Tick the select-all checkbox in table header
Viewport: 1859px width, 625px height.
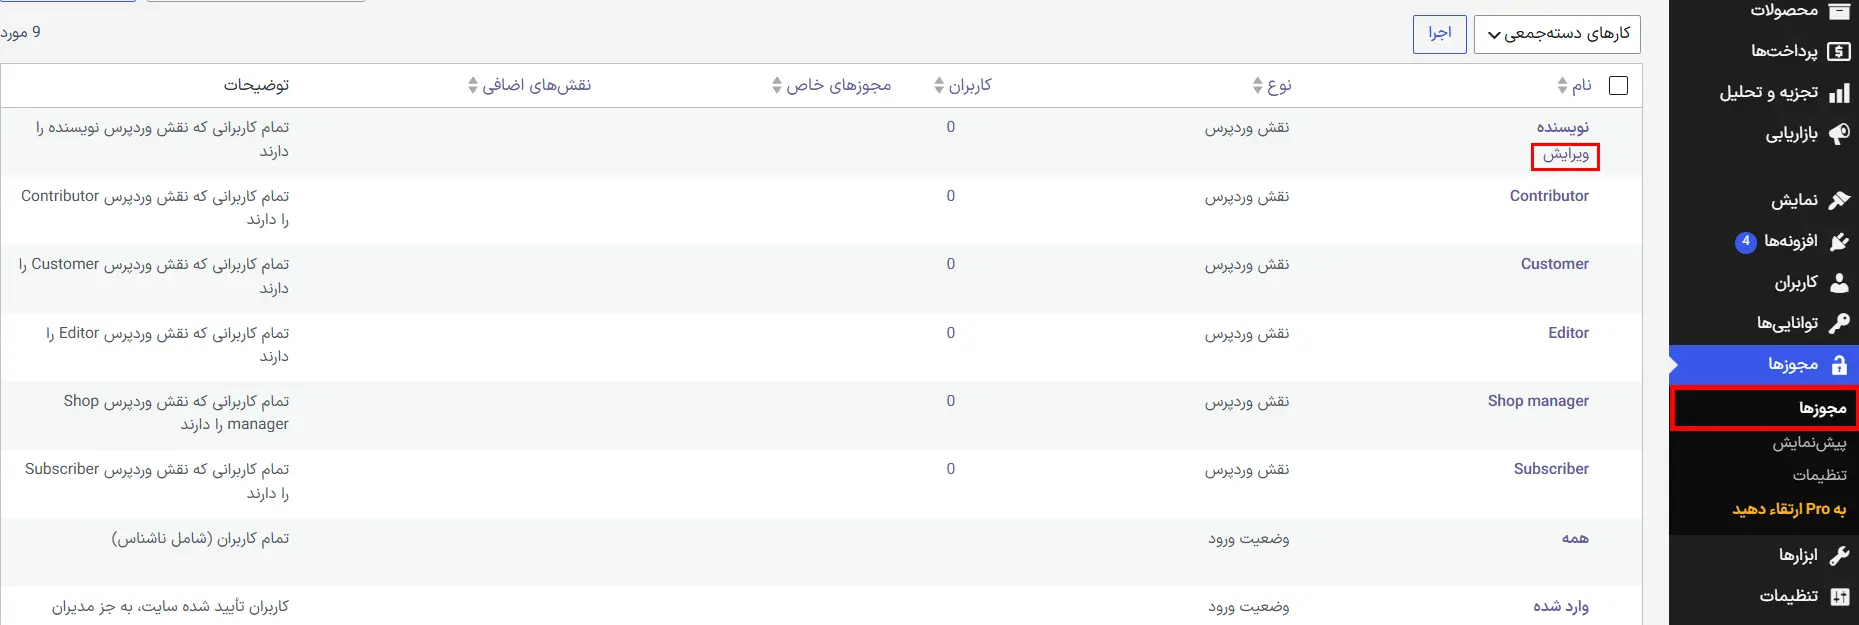point(1618,86)
